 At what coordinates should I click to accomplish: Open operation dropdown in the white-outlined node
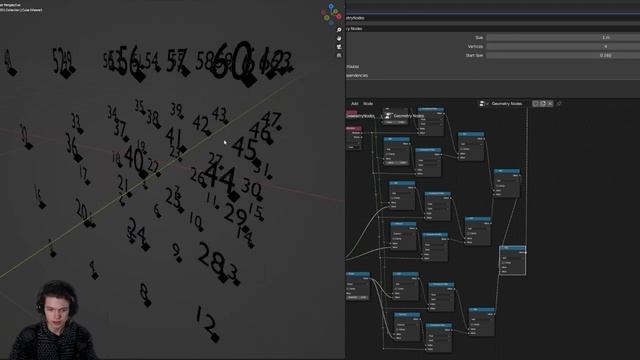pyautogui.click(x=513, y=258)
